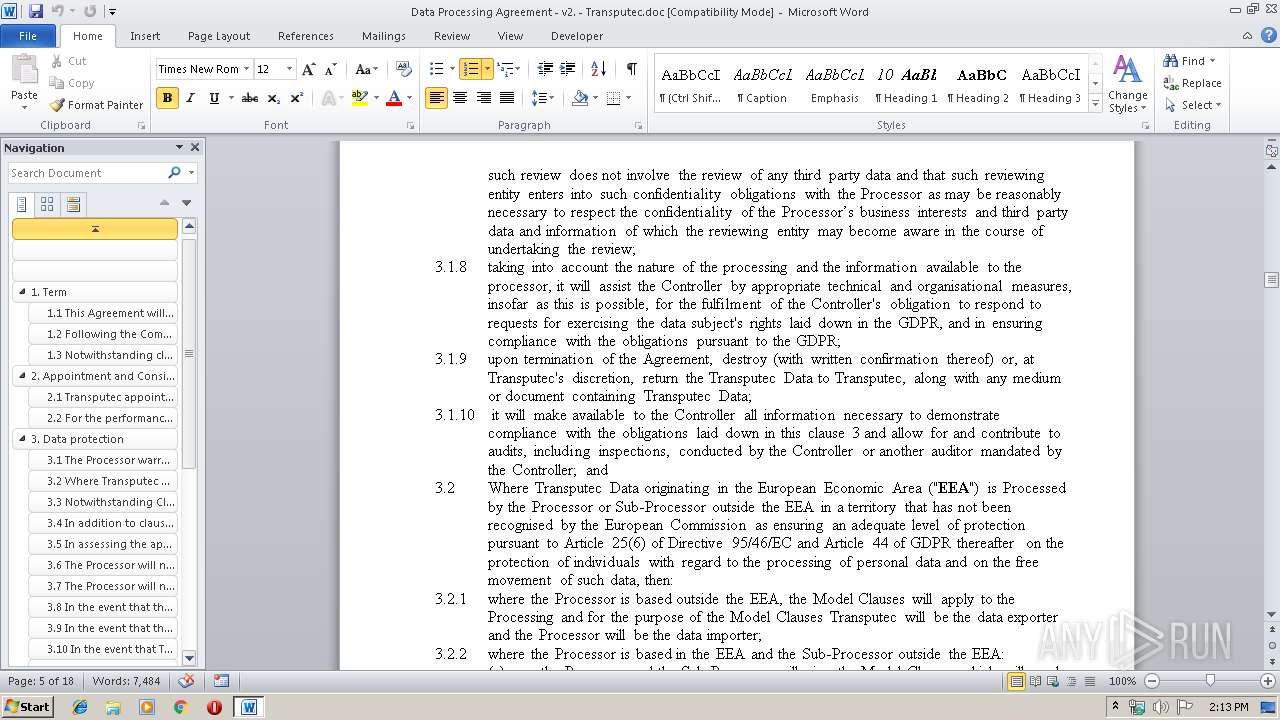Grow the font size
This screenshot has height=720, width=1280.
(x=309, y=69)
